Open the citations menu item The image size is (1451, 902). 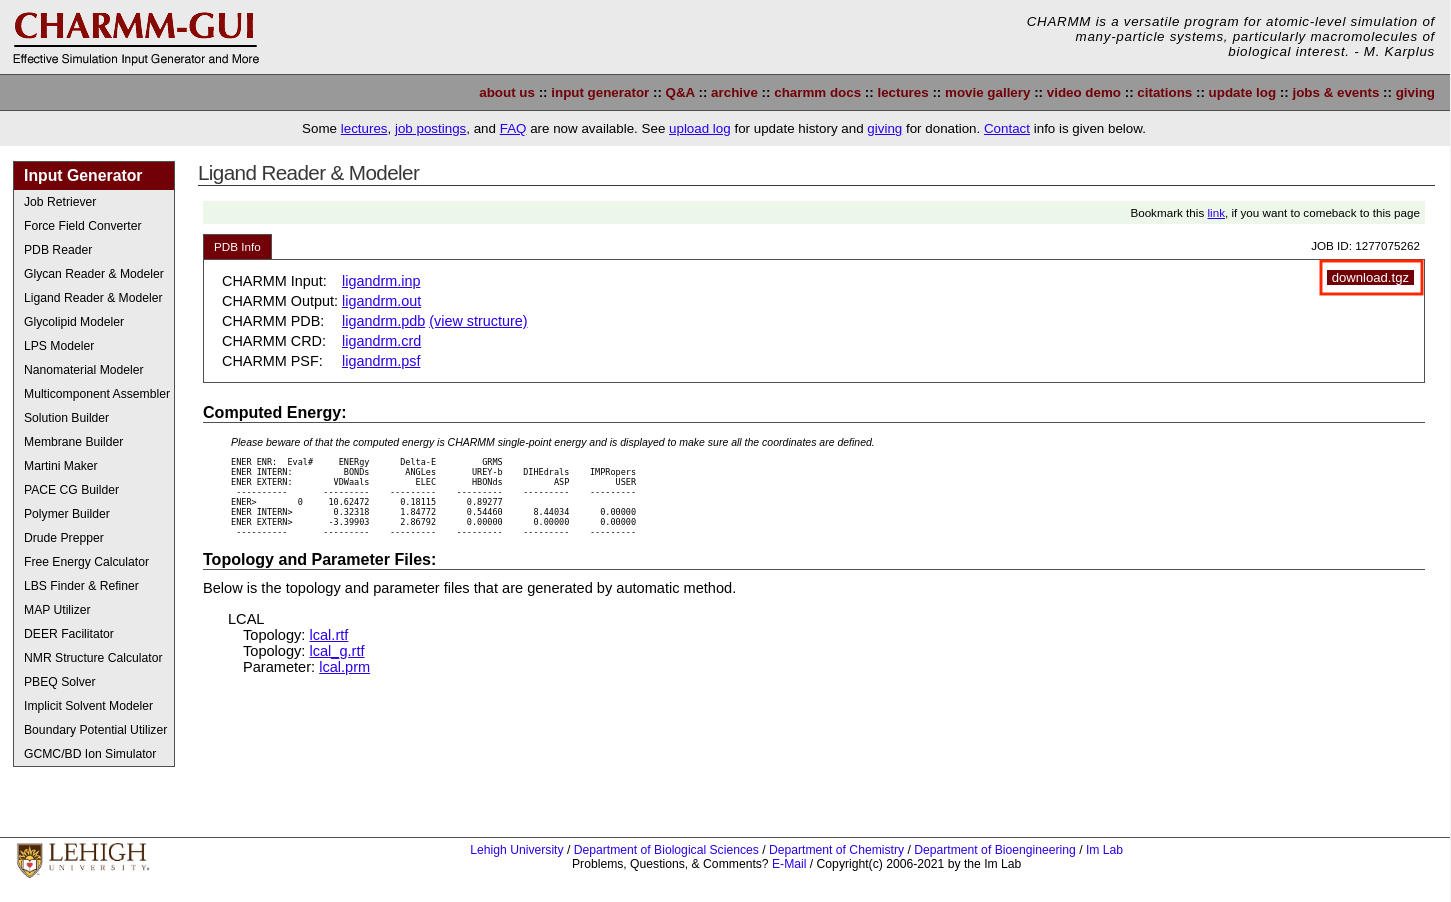click(1164, 93)
